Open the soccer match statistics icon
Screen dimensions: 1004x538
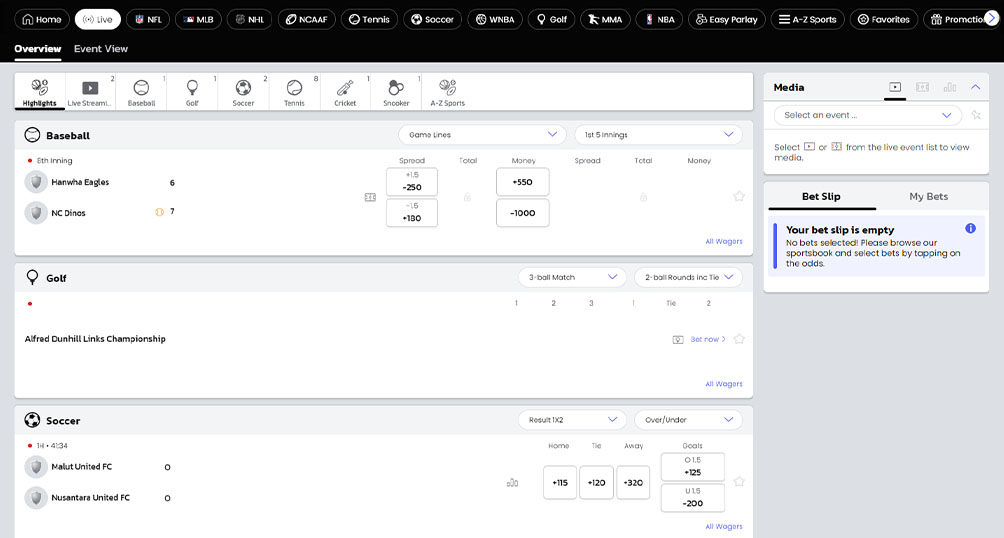[x=512, y=483]
